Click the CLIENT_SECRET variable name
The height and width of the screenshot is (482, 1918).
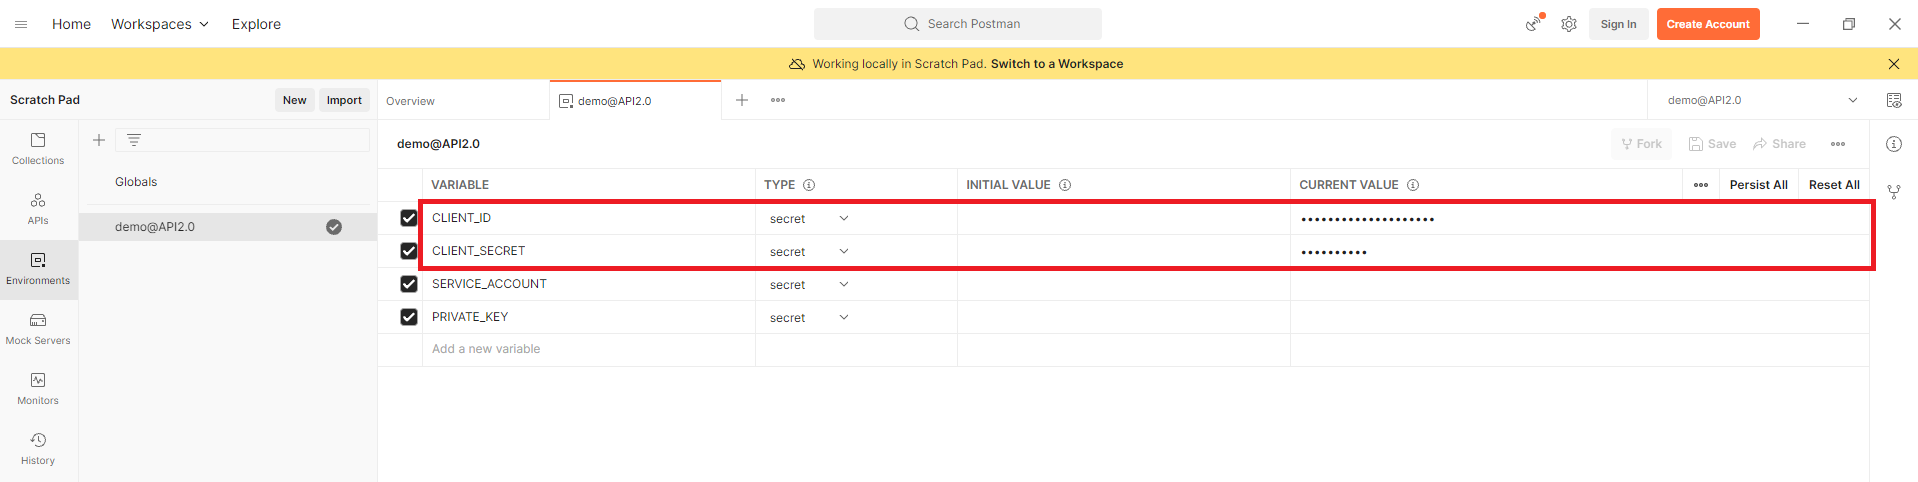478,251
